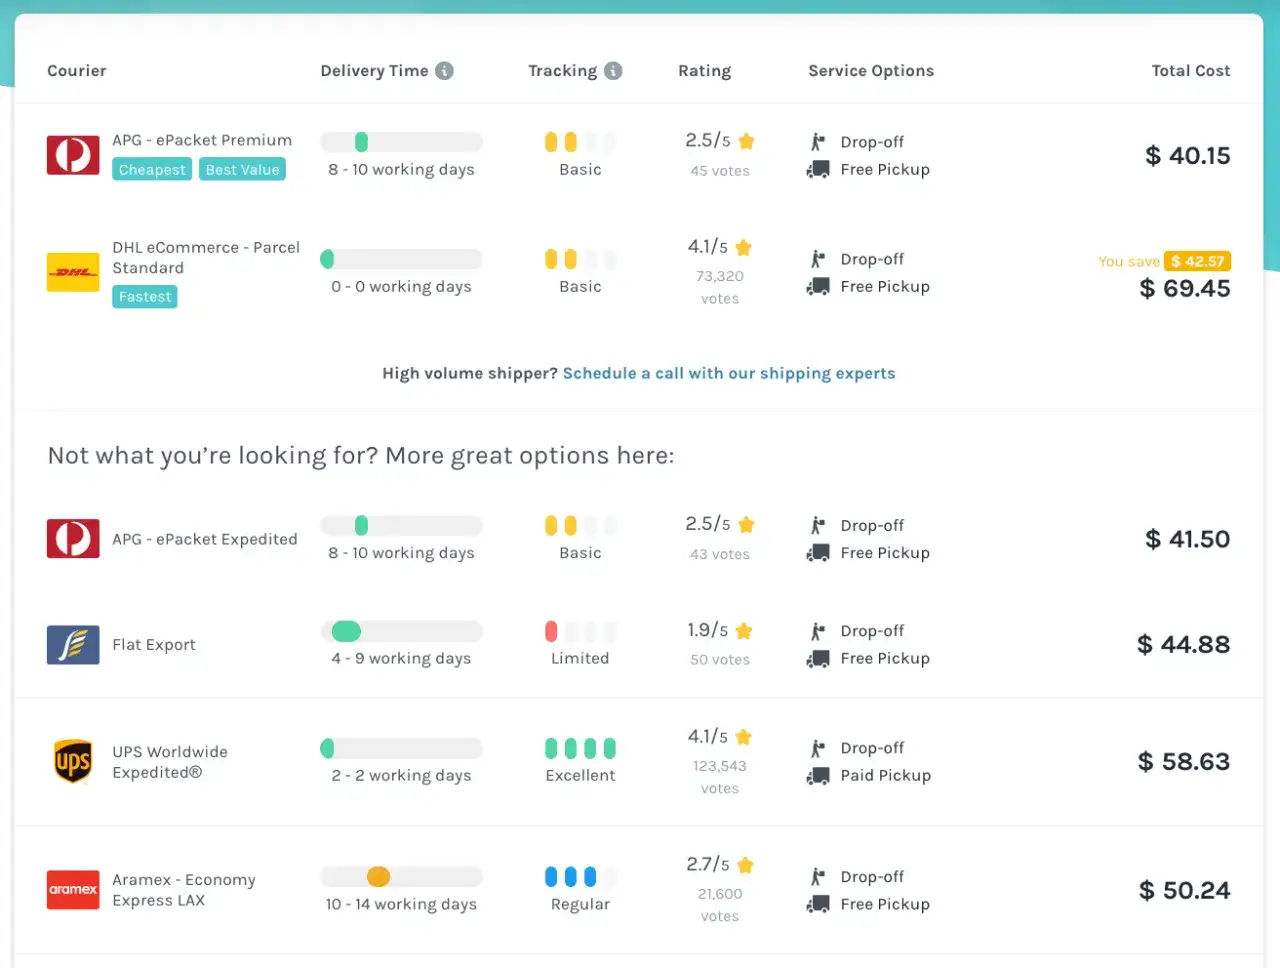
Task: Click the DHL eCommerce courier logo
Action: [73, 272]
